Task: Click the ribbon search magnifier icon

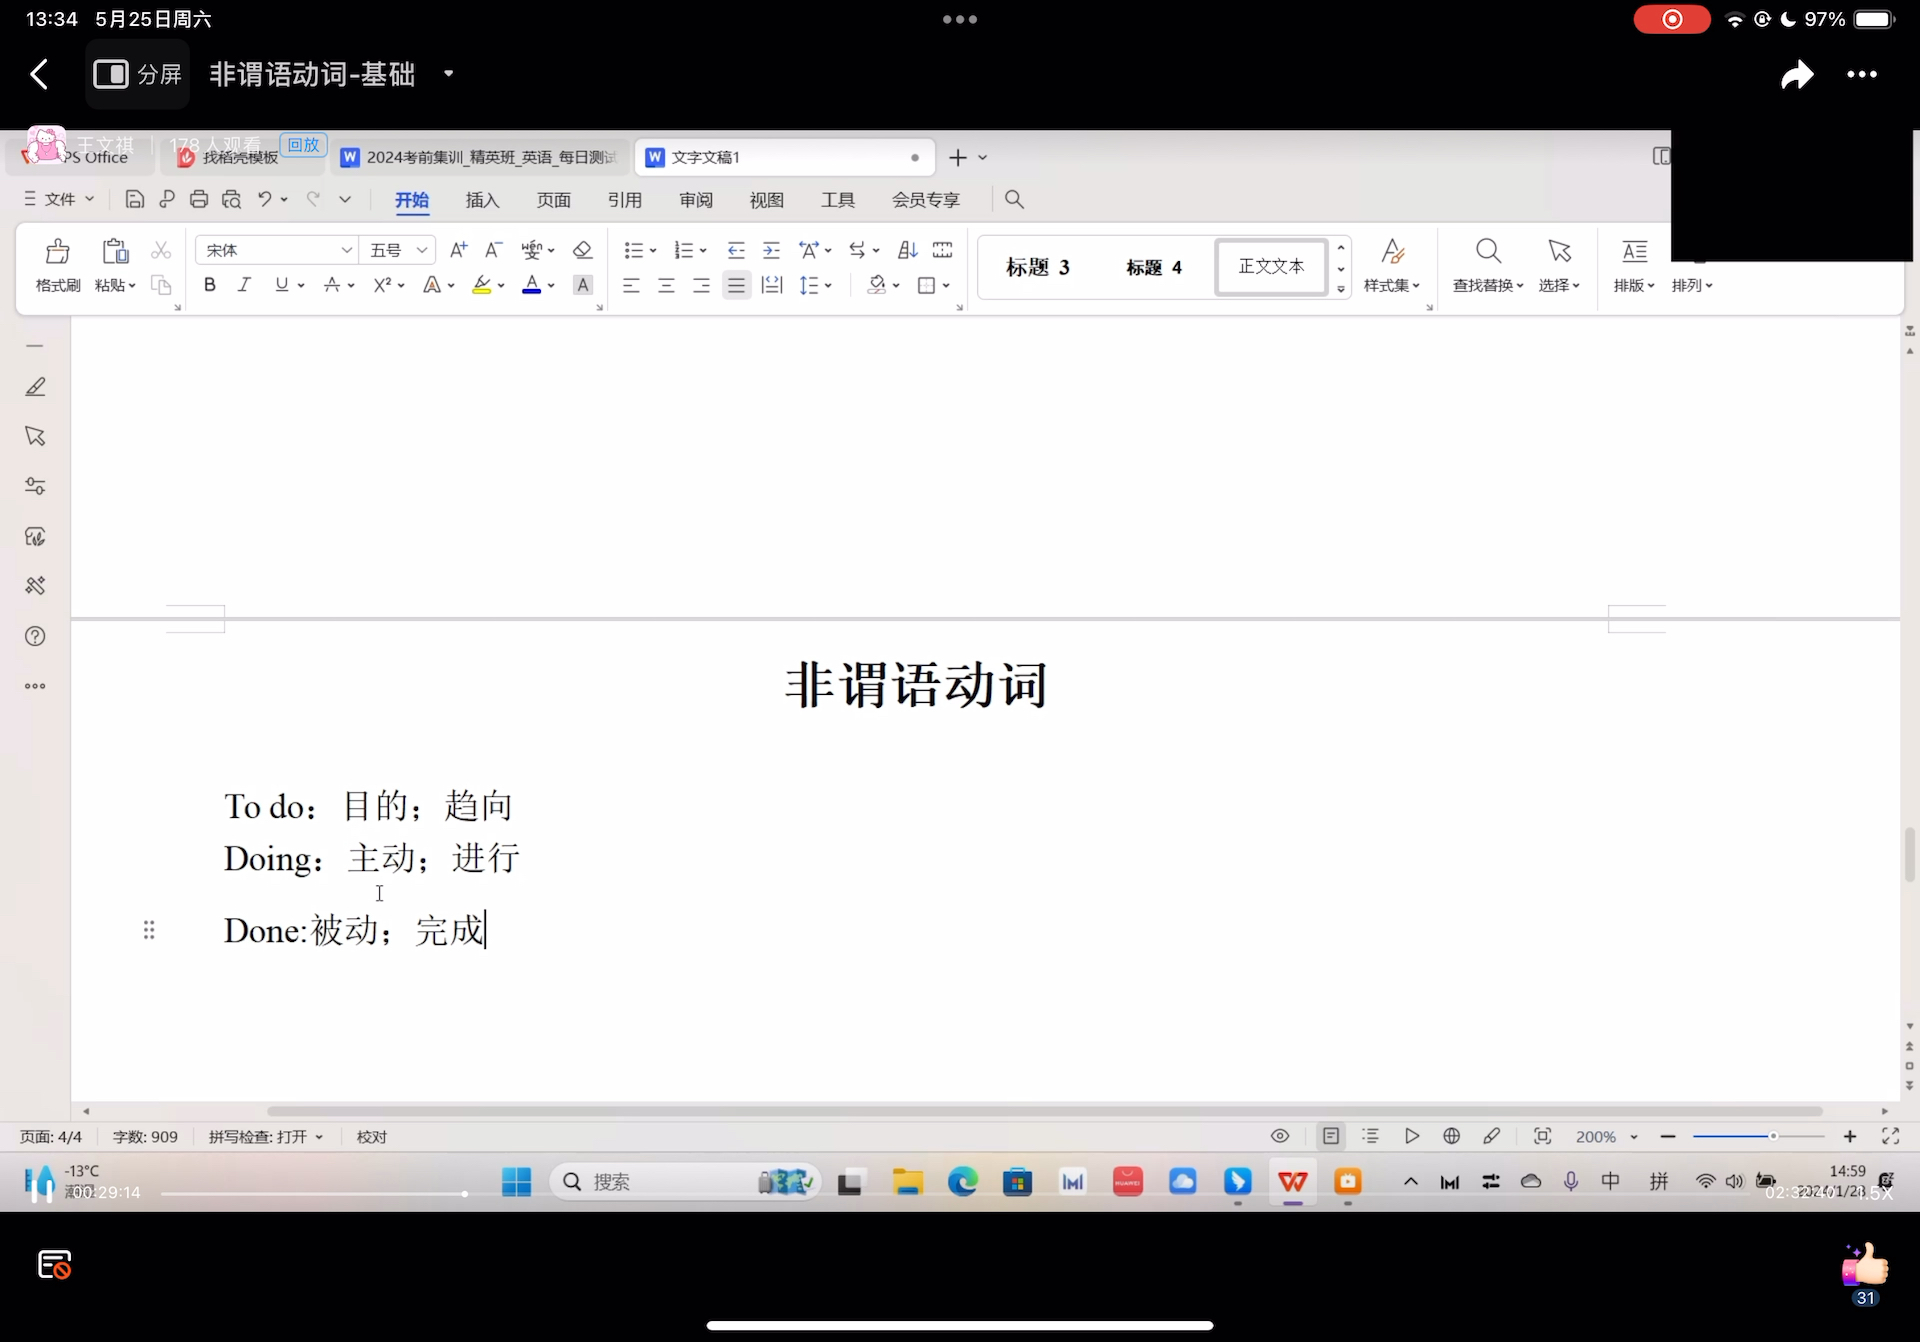Action: point(1014,199)
